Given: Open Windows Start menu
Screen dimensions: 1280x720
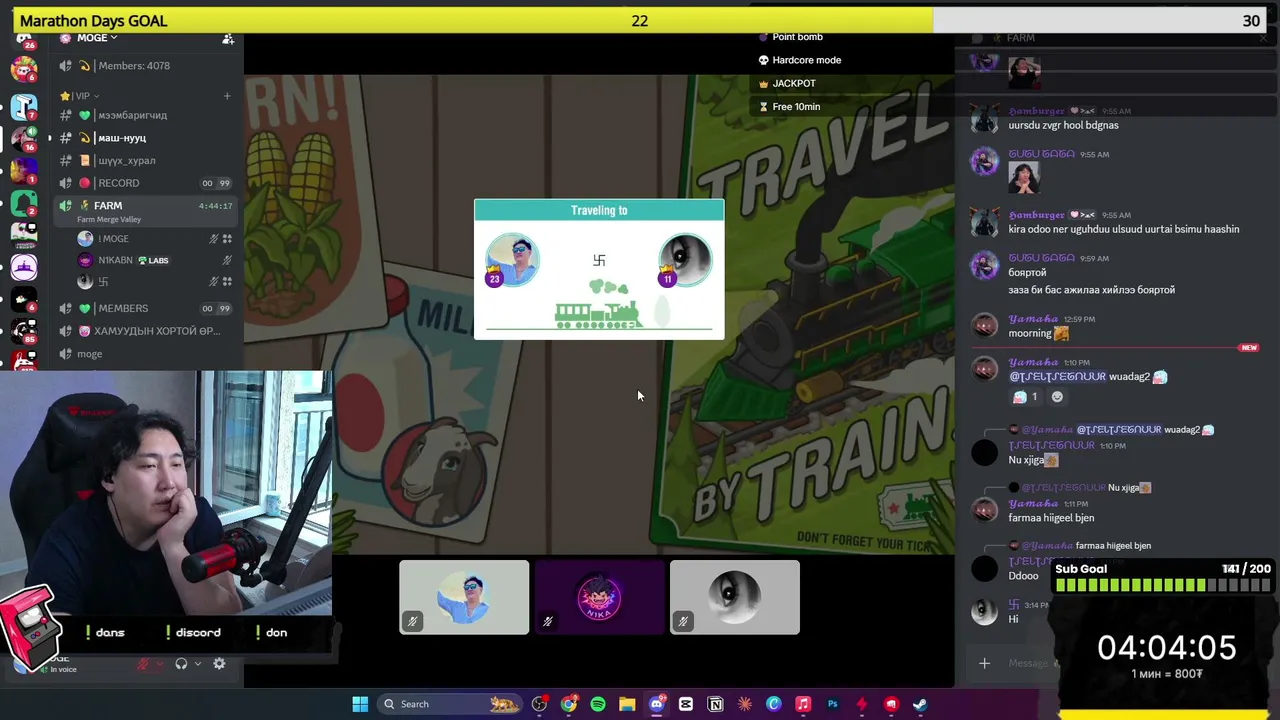Looking at the screenshot, I should tap(360, 704).
